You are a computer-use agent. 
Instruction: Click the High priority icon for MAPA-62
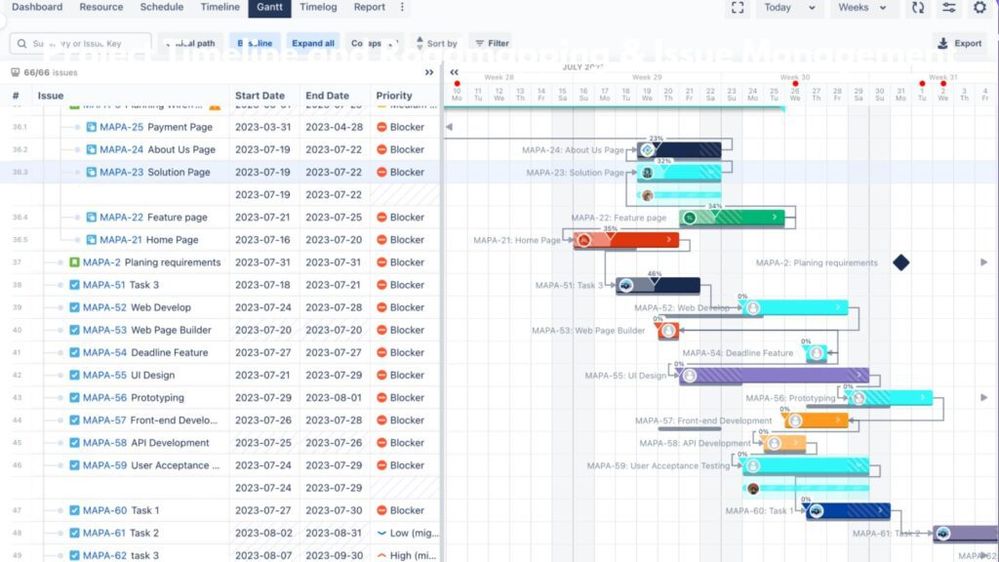click(x=382, y=556)
